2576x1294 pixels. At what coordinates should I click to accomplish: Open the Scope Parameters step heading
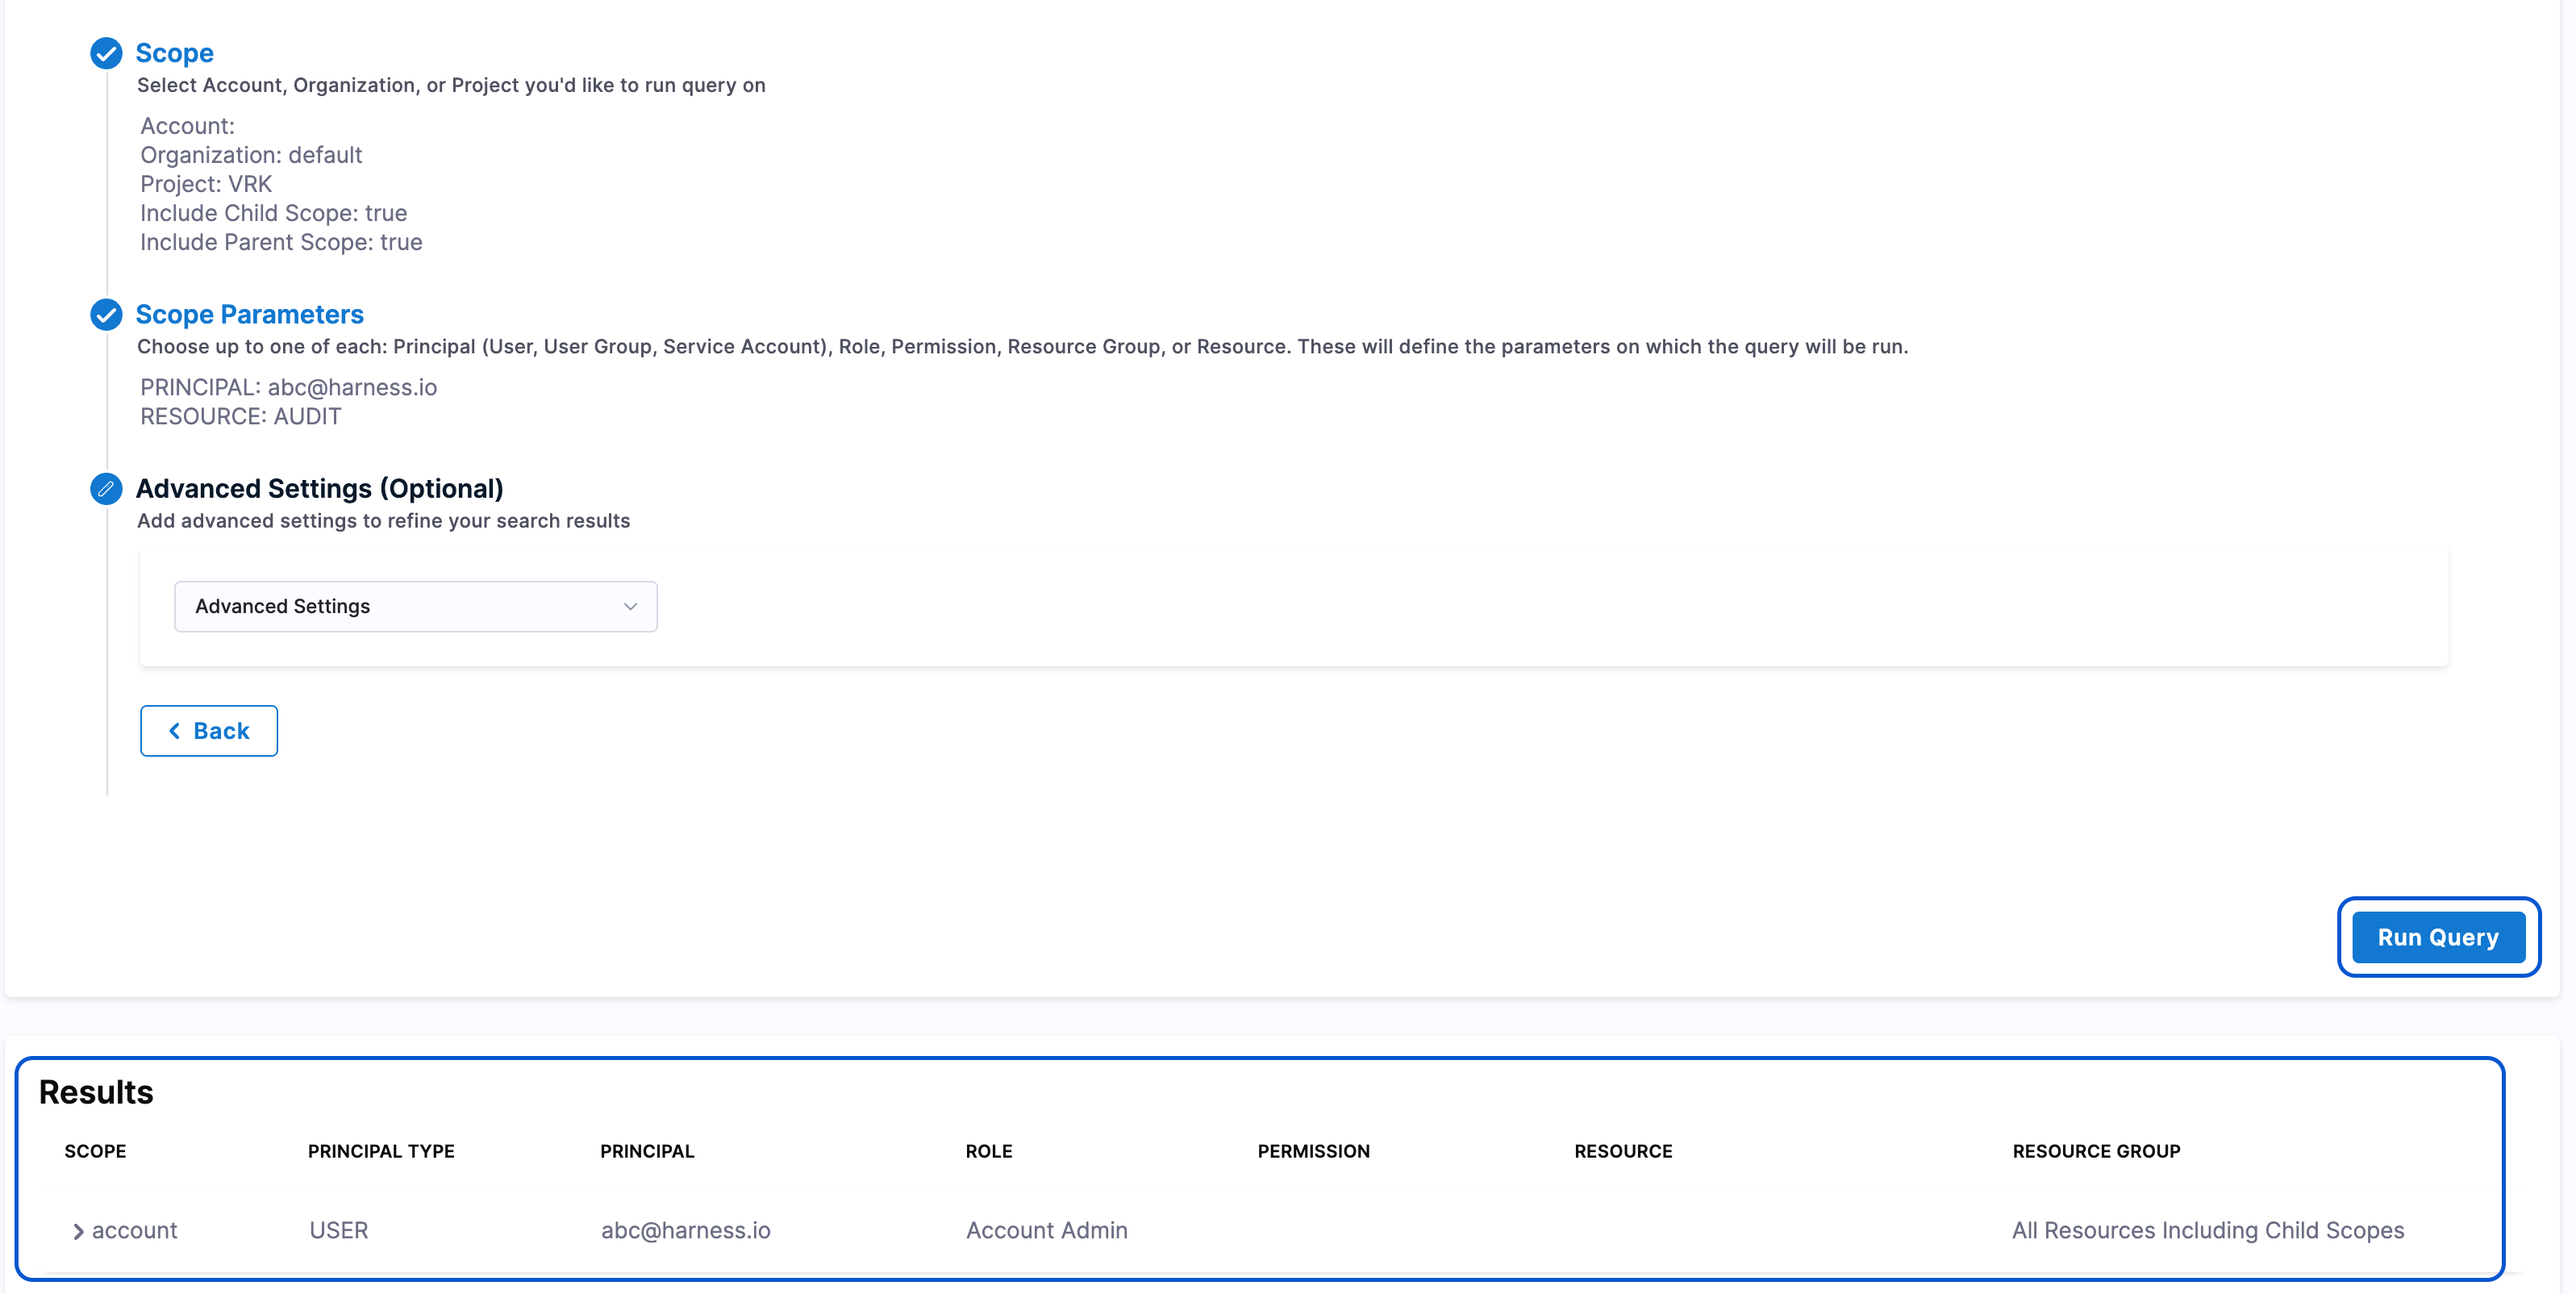point(249,314)
